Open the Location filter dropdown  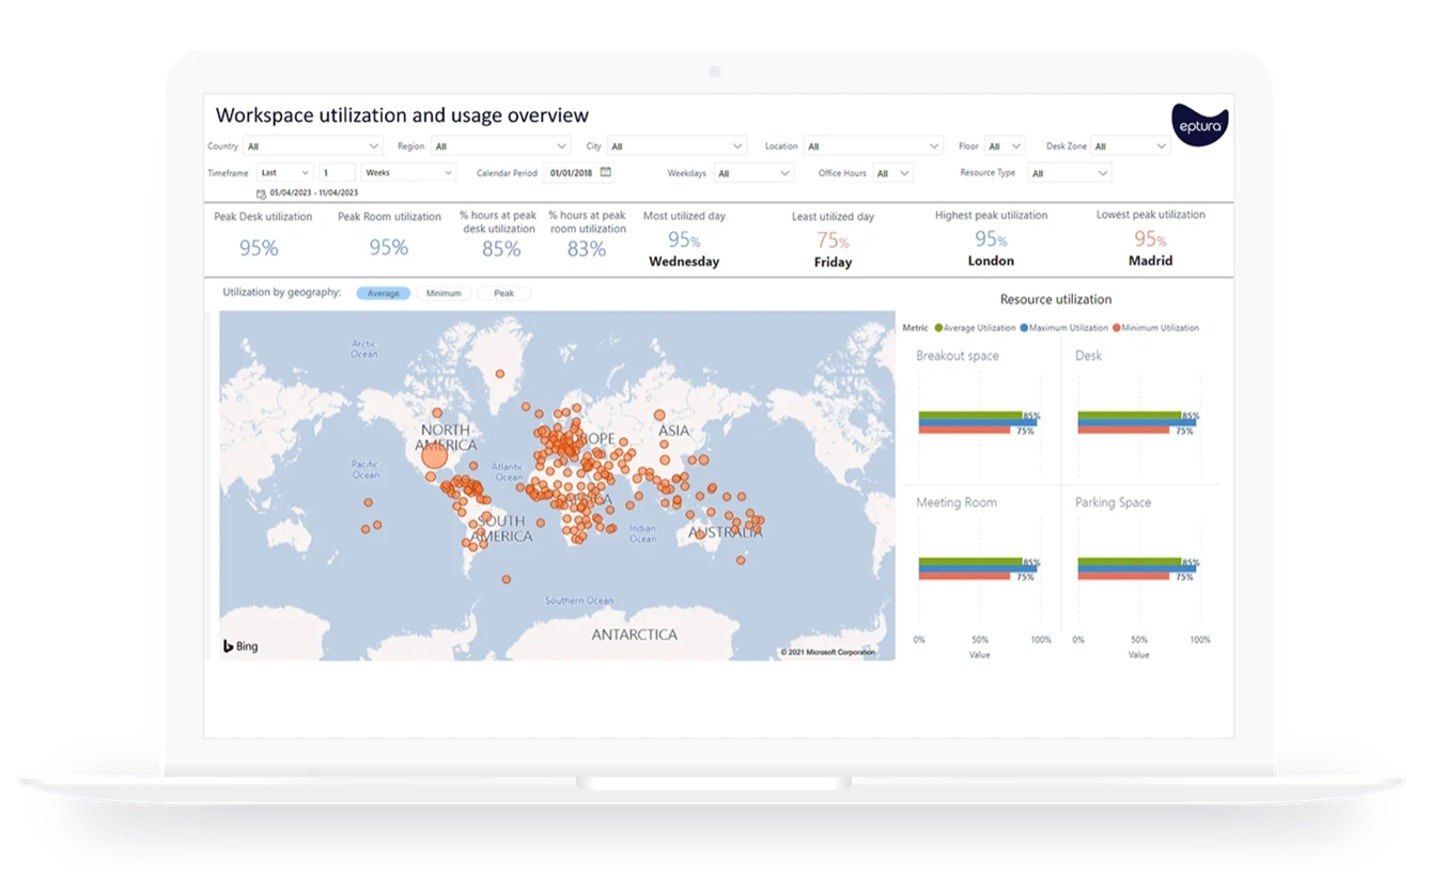tap(873, 146)
